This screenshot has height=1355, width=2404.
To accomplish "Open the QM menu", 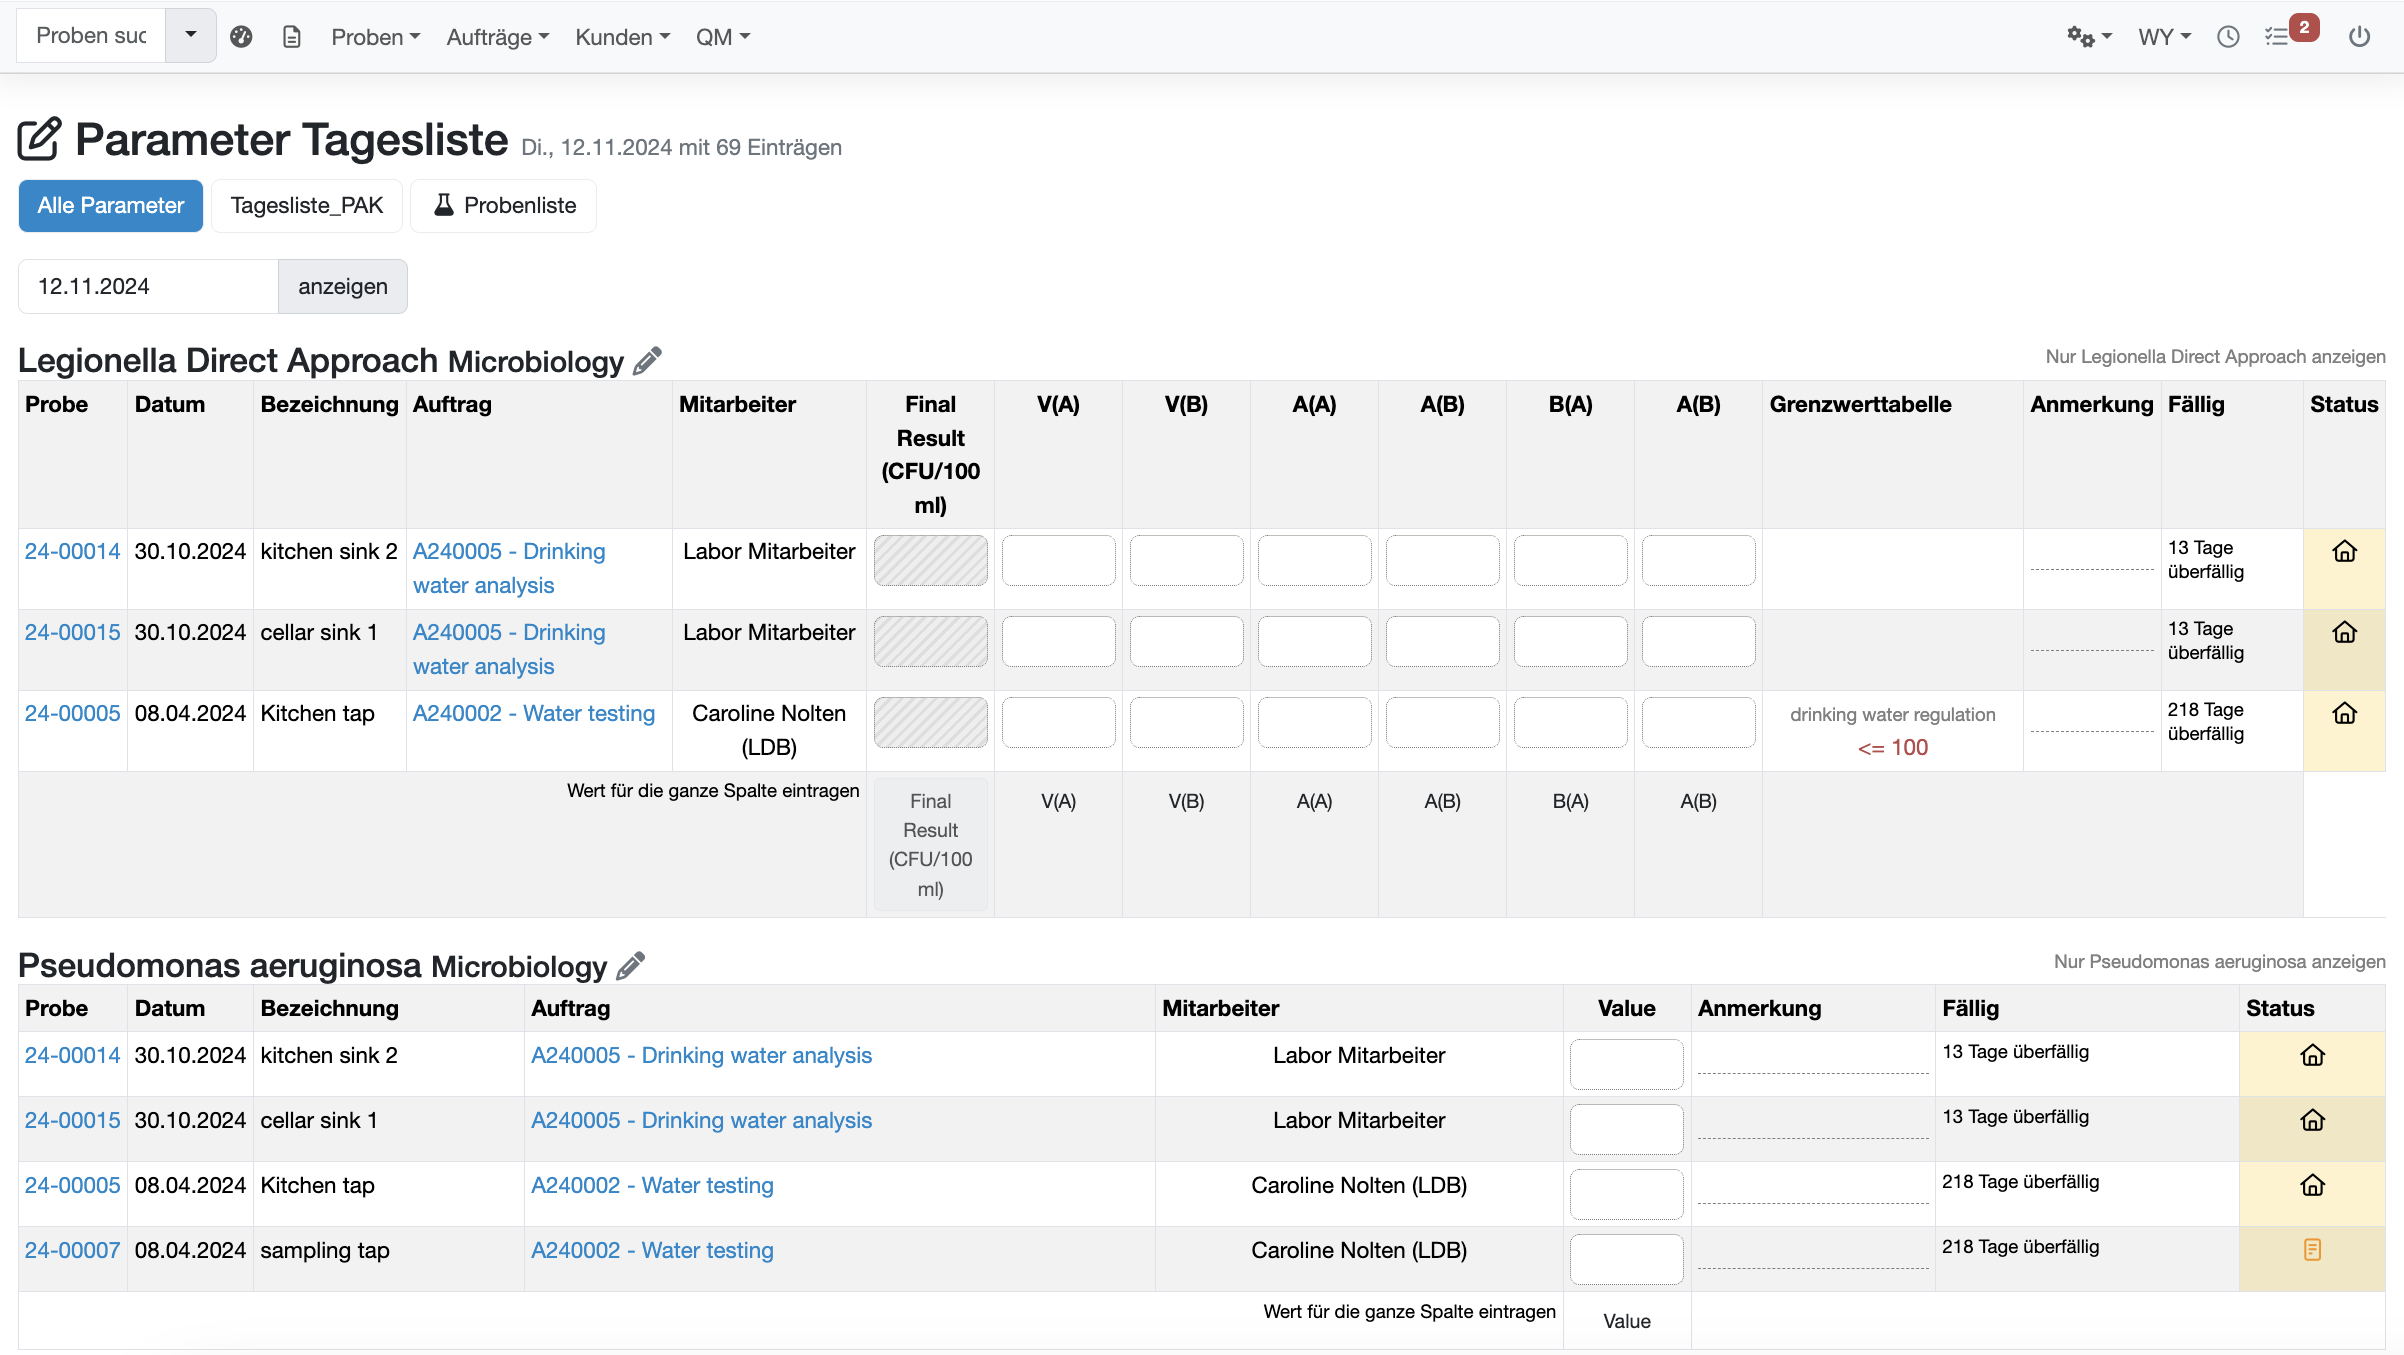I will [x=722, y=37].
